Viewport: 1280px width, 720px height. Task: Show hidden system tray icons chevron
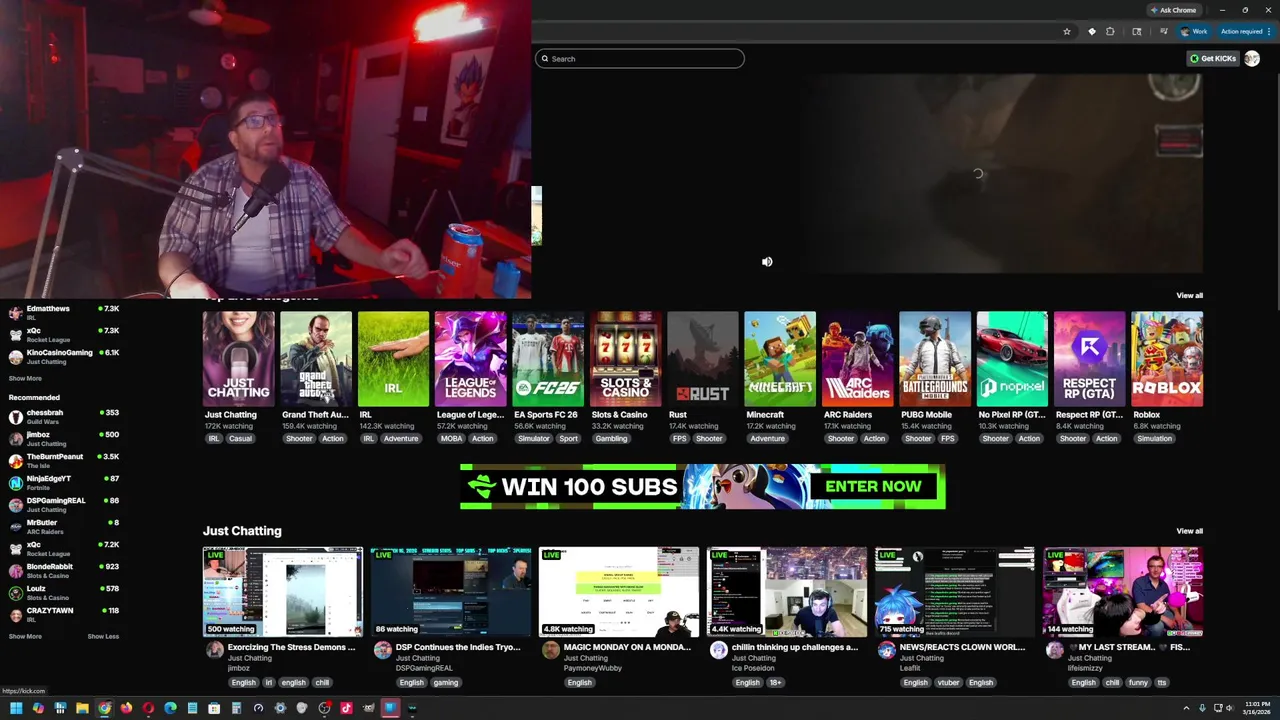tap(1186, 708)
